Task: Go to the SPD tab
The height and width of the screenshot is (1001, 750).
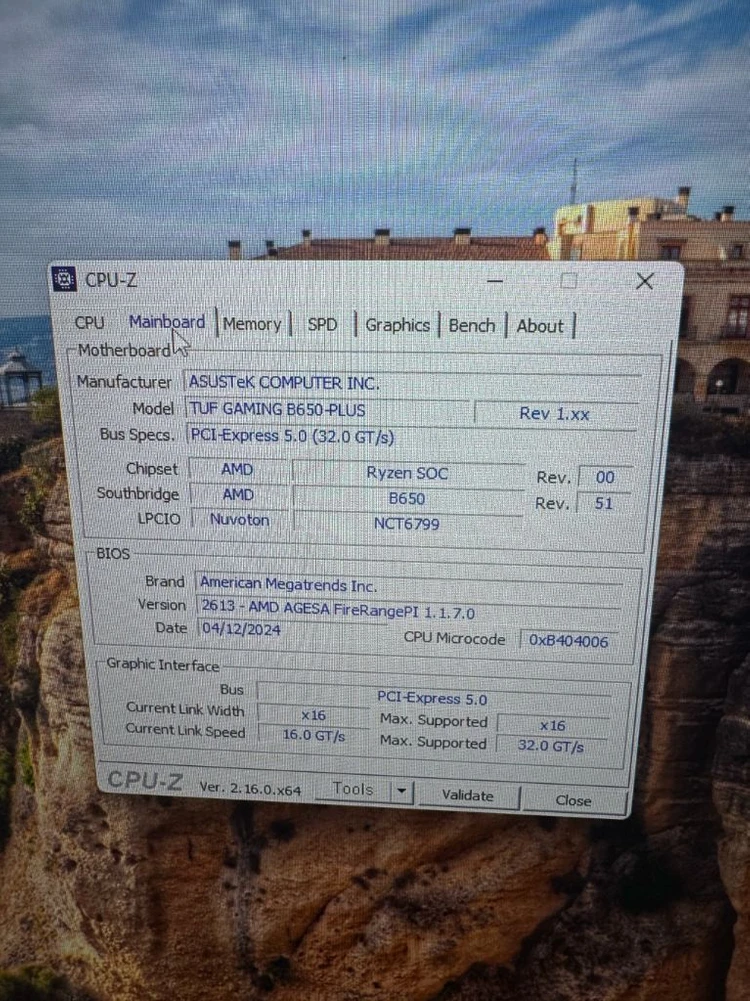Action: coord(322,324)
